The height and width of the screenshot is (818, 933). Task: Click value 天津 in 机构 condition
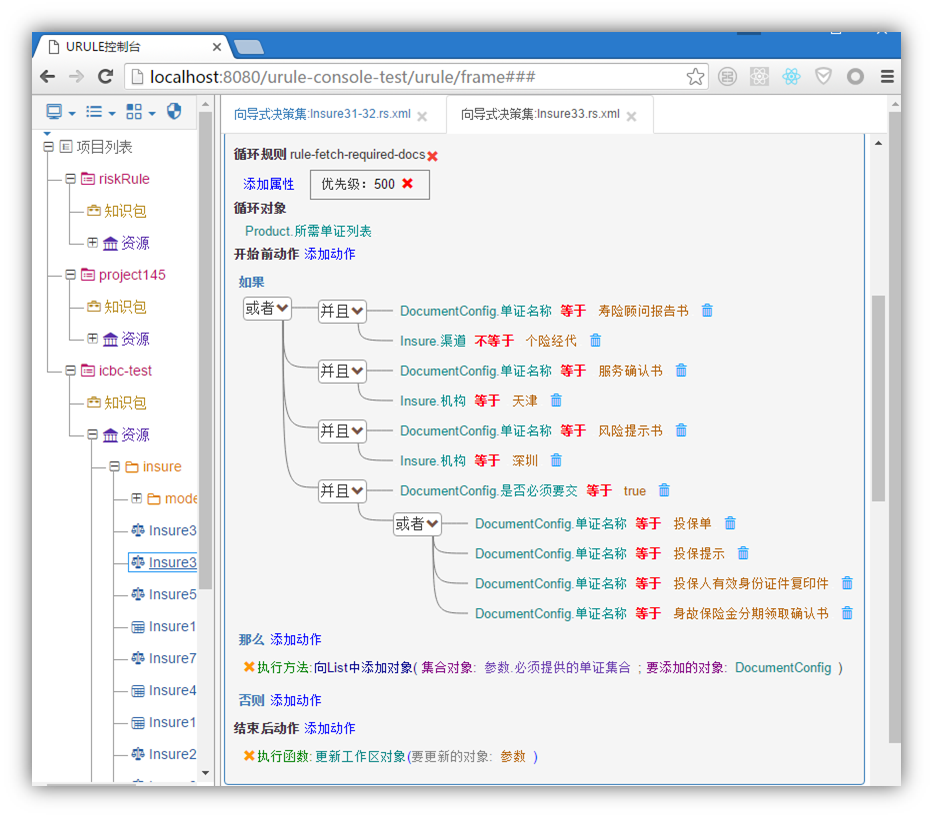[x=525, y=400]
